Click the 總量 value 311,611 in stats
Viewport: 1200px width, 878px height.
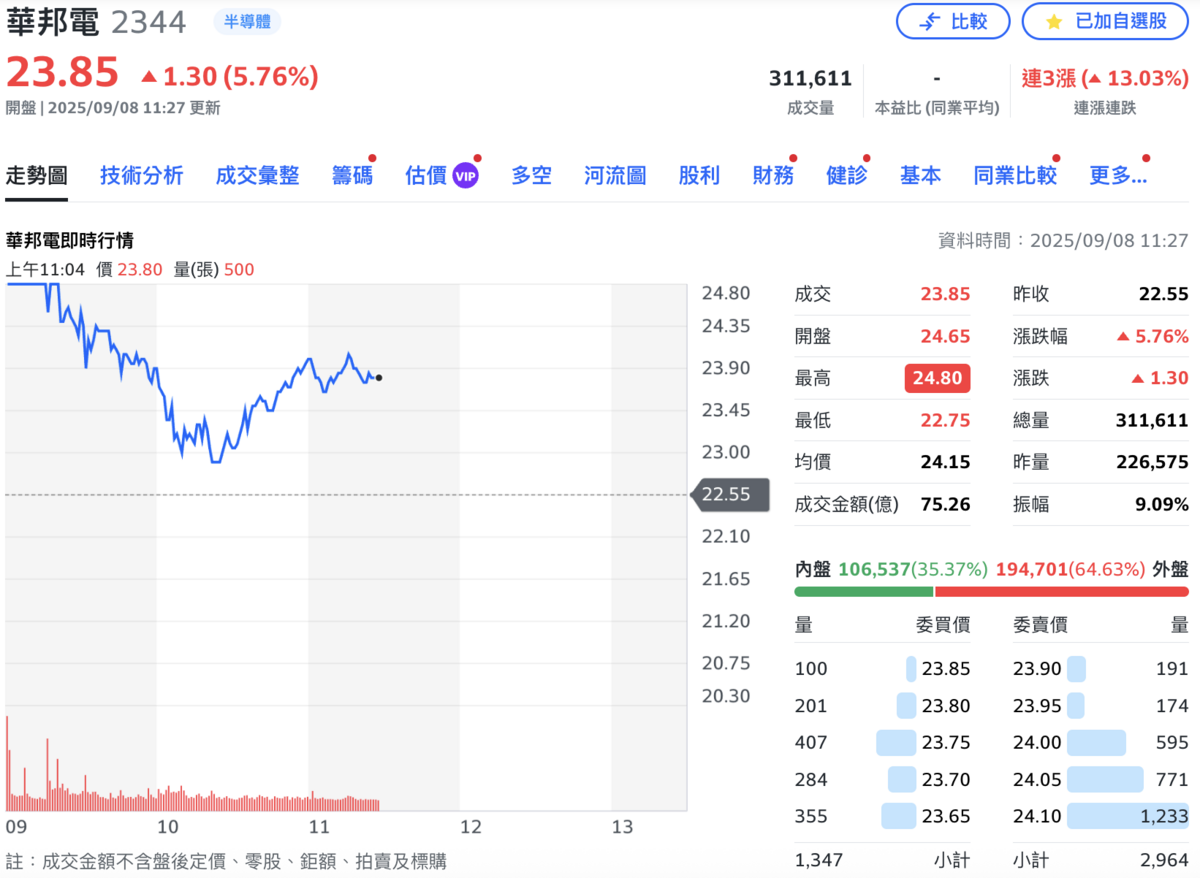(1151, 420)
